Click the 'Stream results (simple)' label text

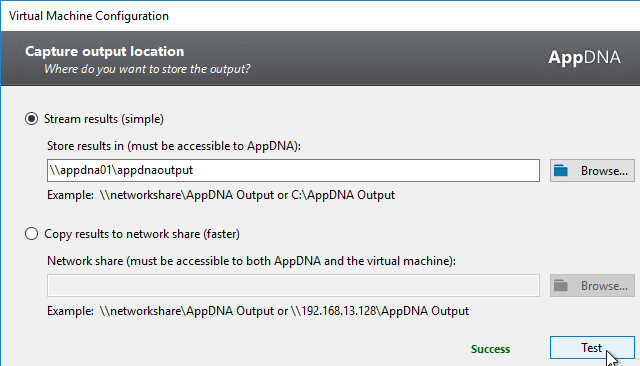click(104, 119)
